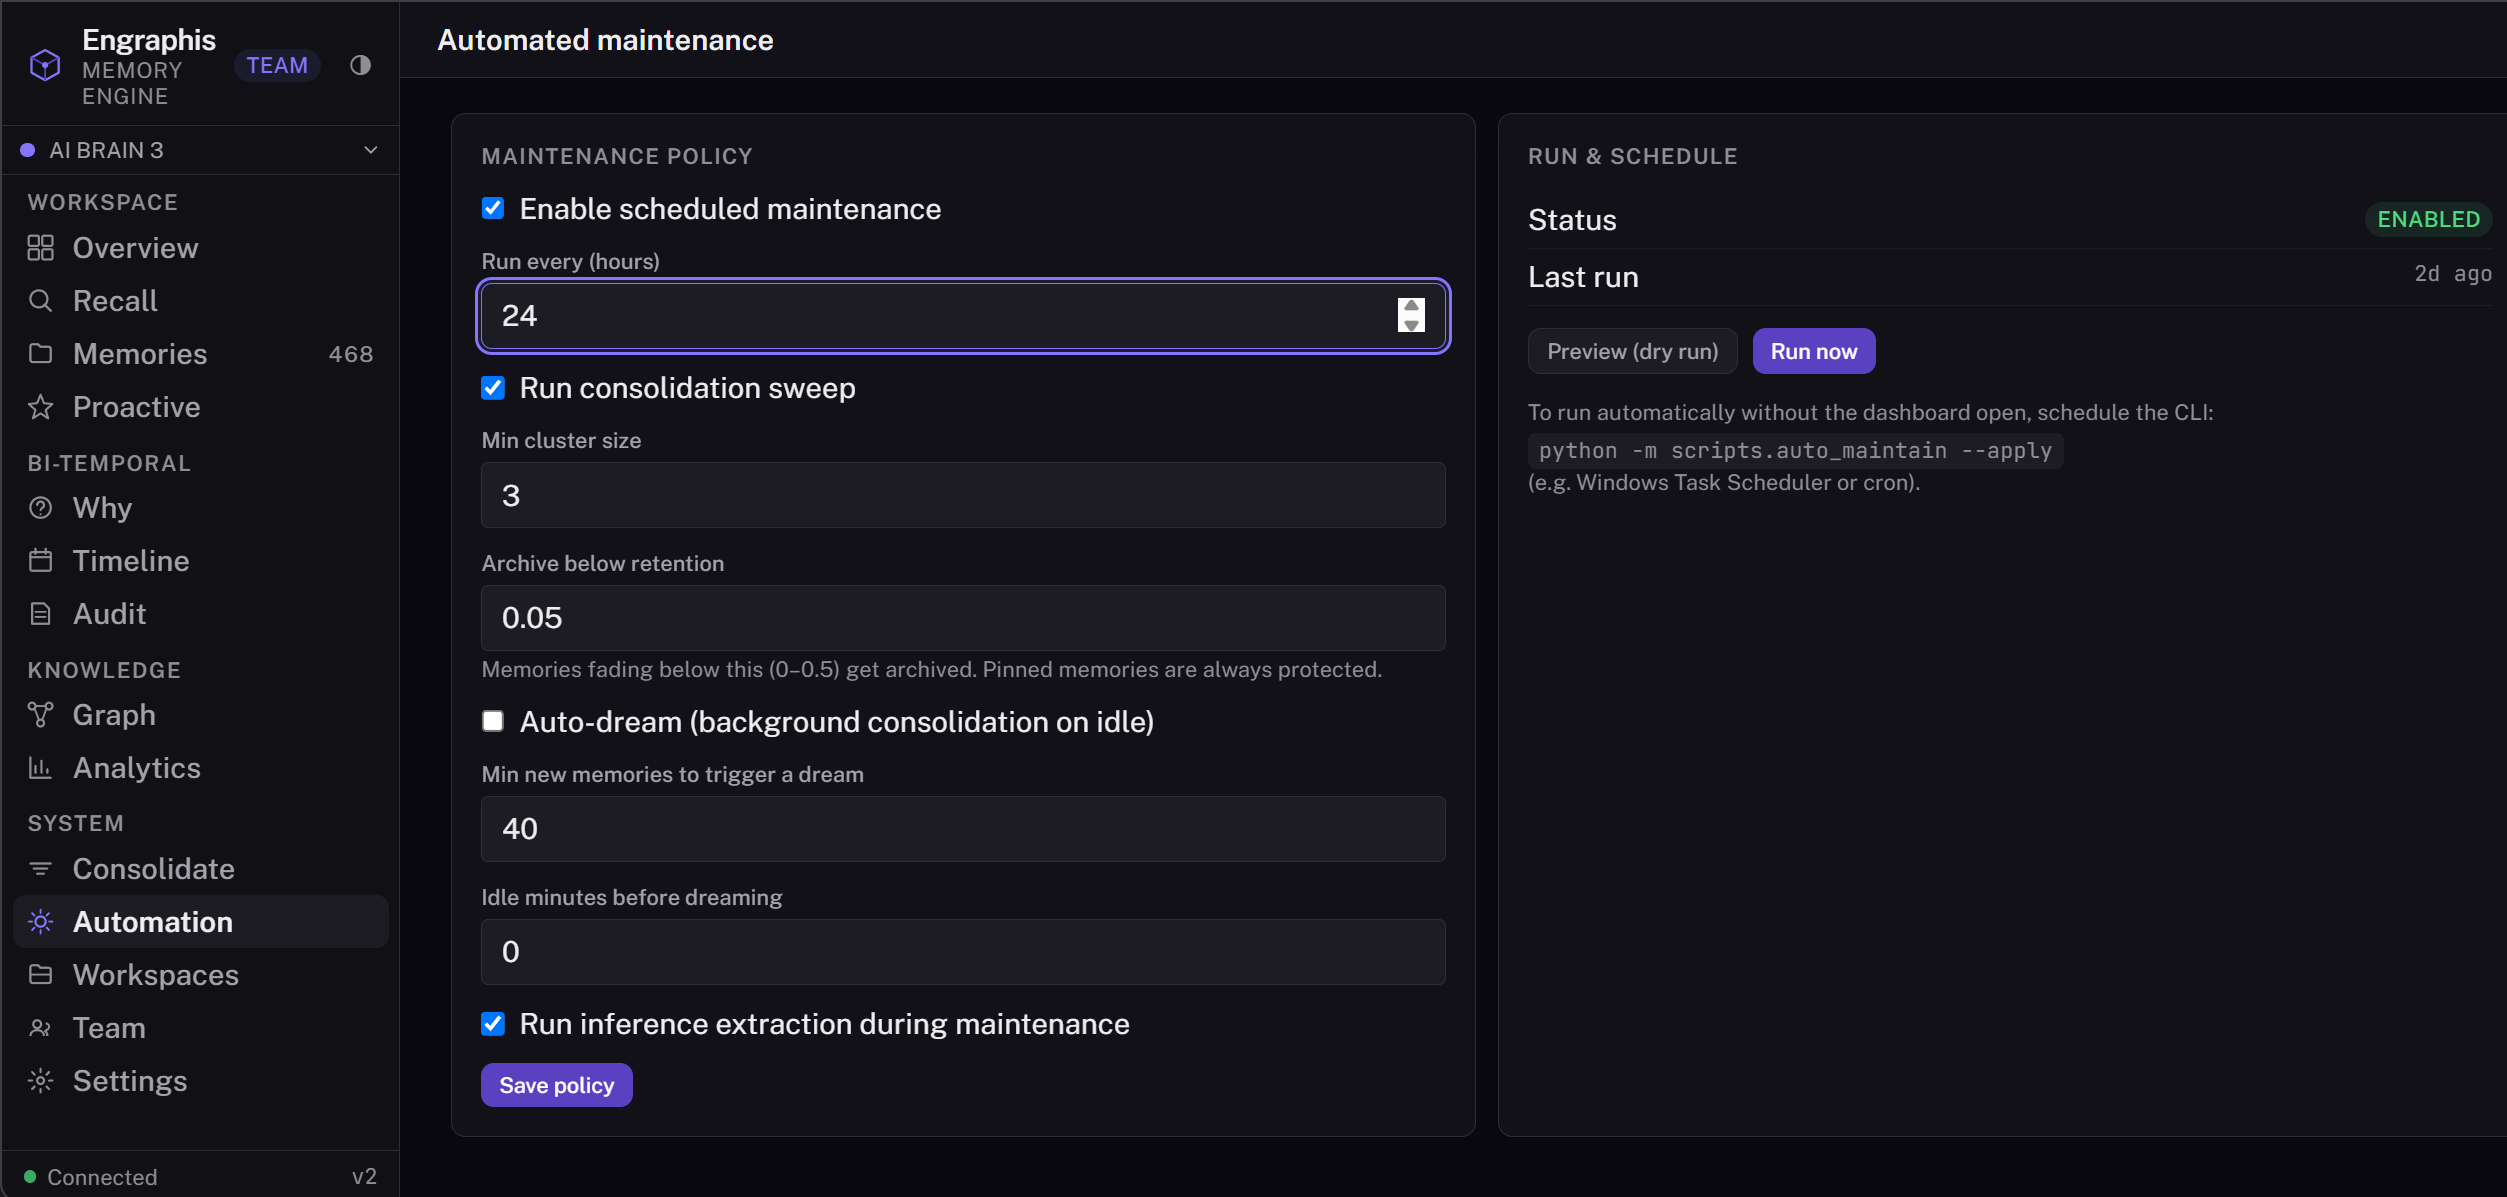Click the Audit document icon
The height and width of the screenshot is (1197, 2507).
tap(40, 614)
